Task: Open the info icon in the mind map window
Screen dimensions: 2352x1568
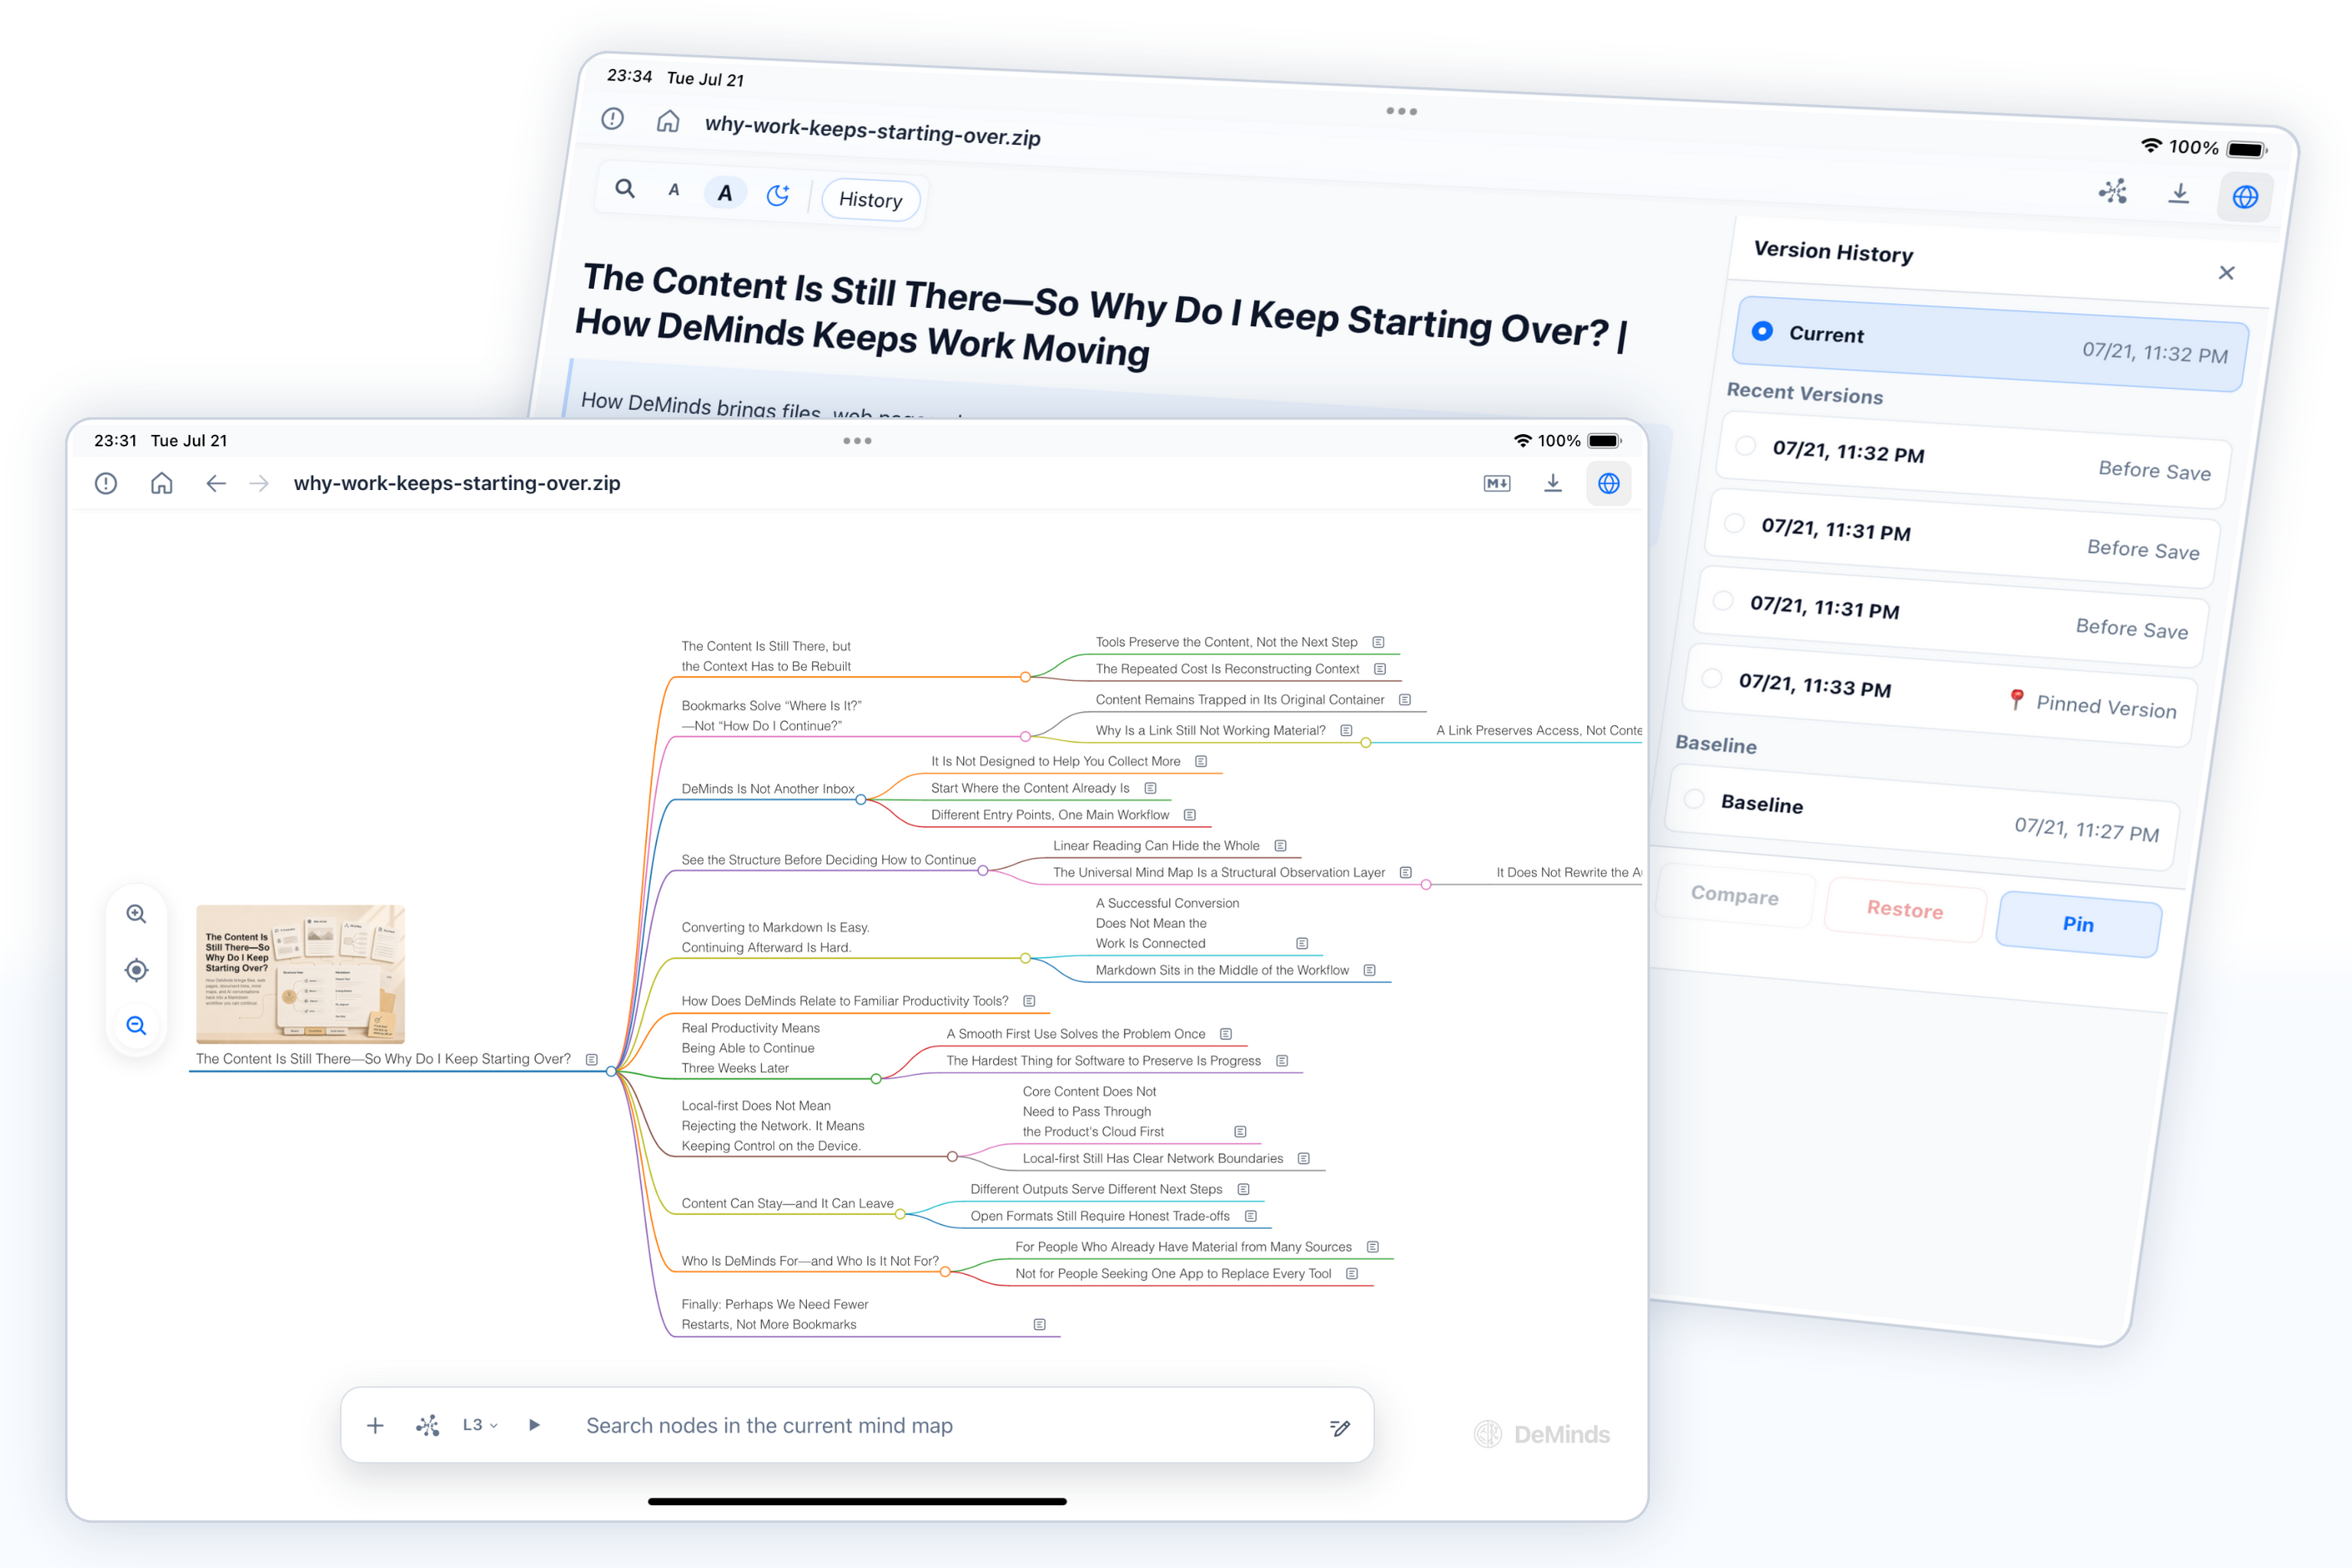Action: [106, 484]
